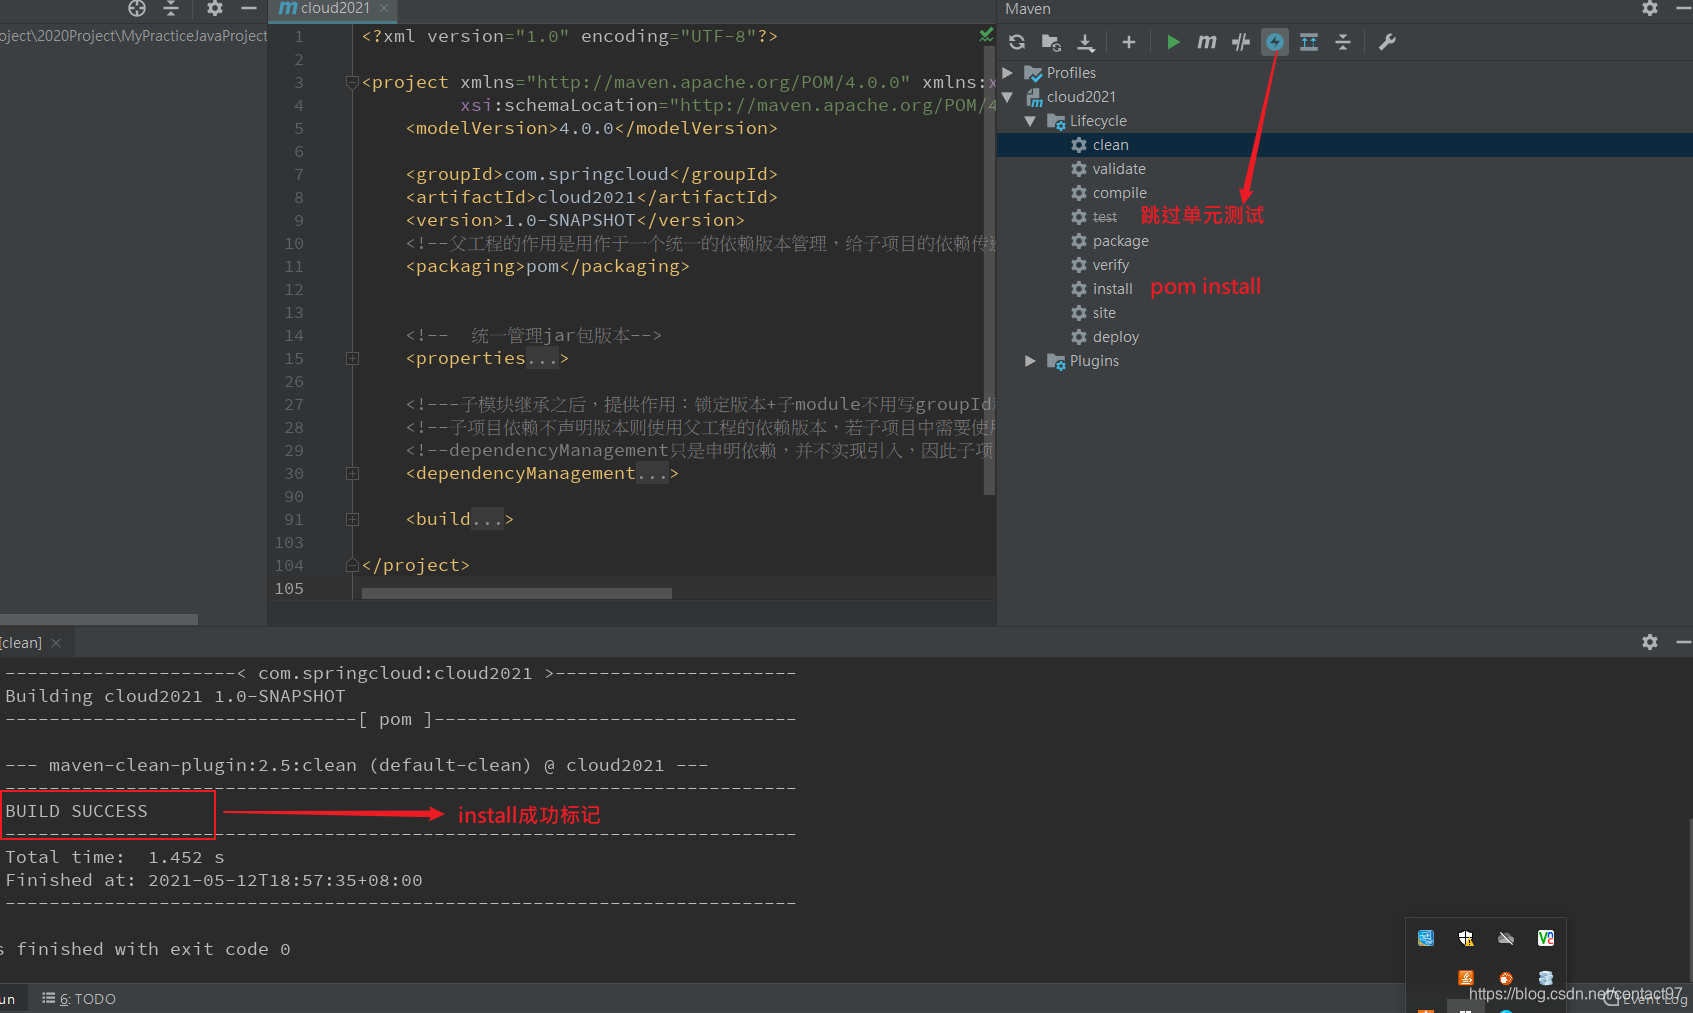Click the Plugins folder label

click(1094, 361)
